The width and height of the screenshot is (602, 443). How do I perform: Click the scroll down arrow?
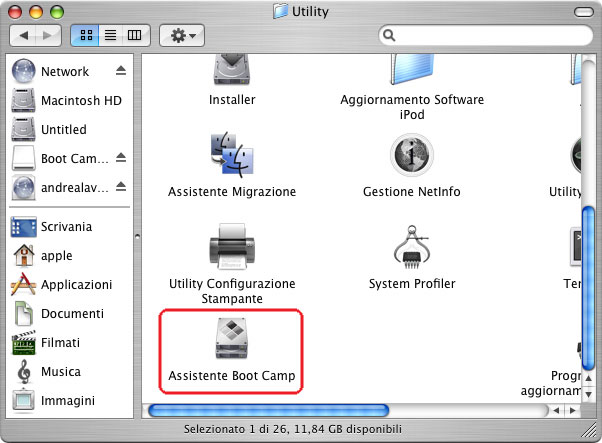[x=588, y=394]
